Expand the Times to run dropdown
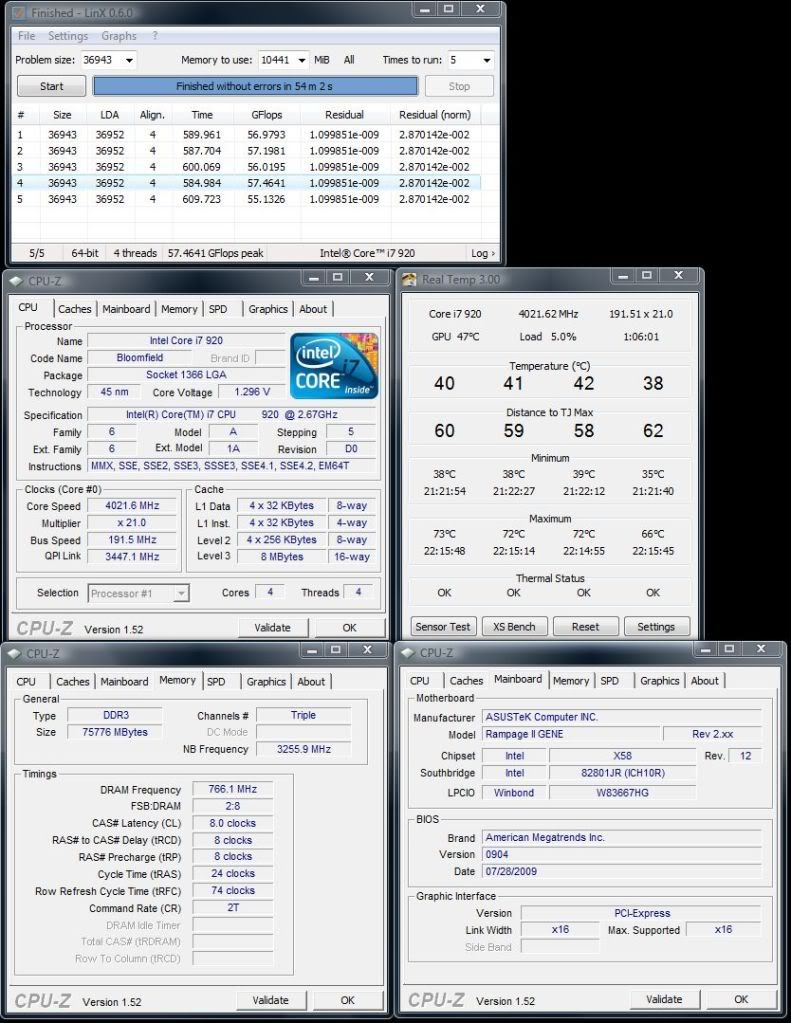Viewport: 791px width, 1023px height. coord(487,60)
